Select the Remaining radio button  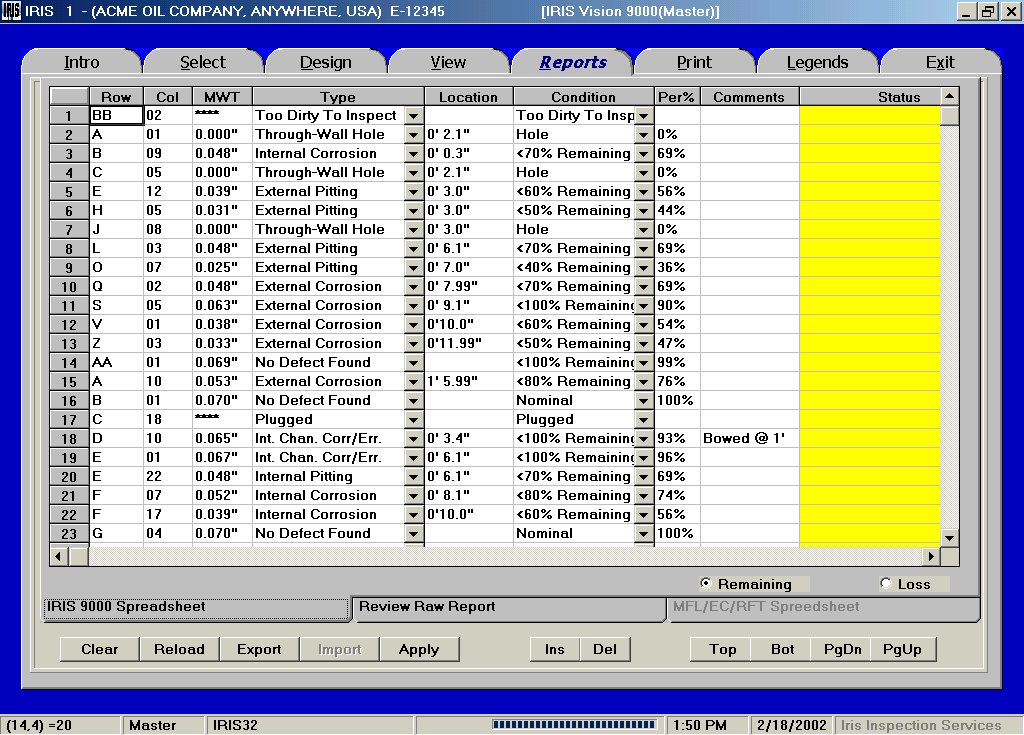[x=705, y=583]
